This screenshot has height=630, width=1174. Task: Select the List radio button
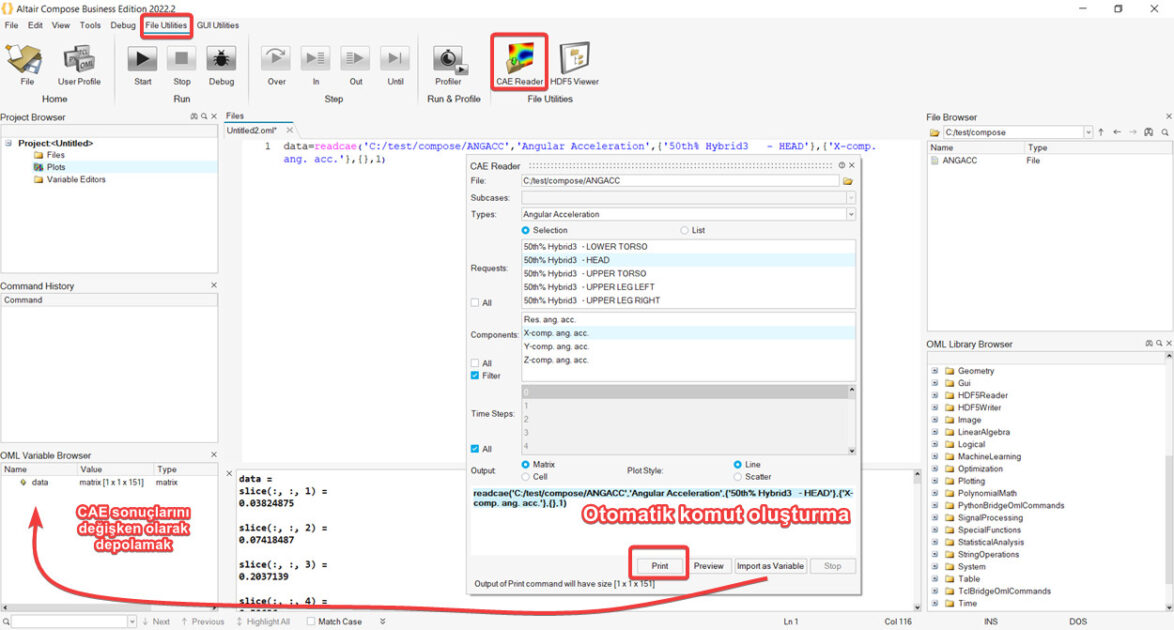(x=685, y=230)
